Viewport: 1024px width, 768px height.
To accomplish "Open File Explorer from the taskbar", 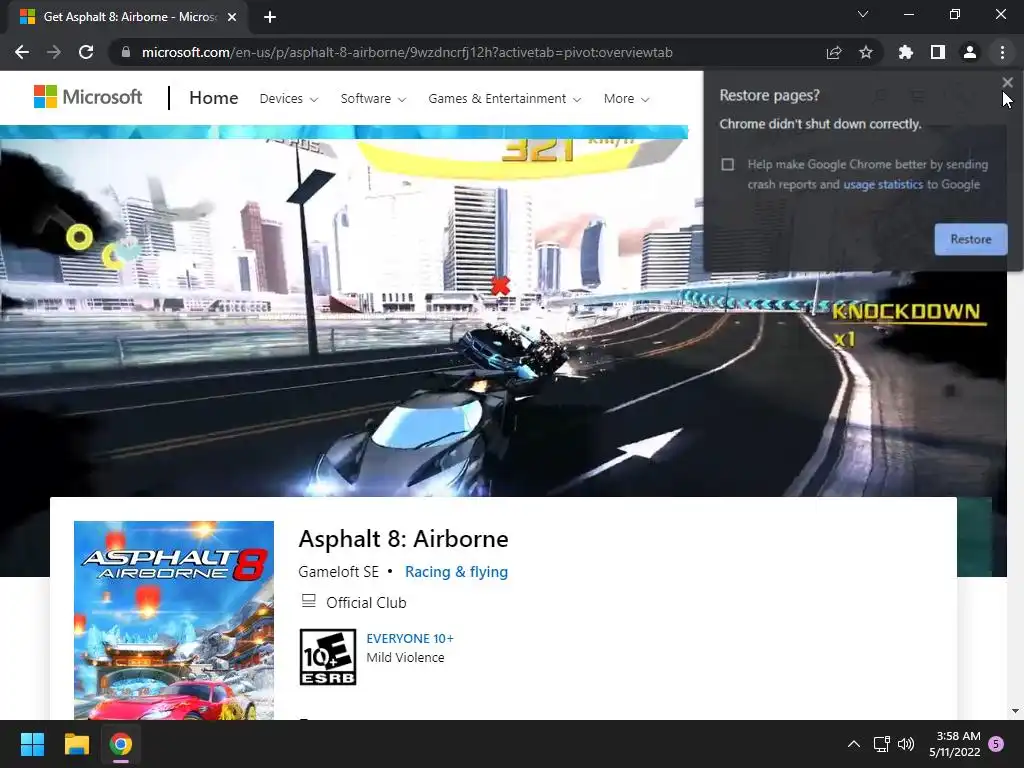I will [x=76, y=744].
